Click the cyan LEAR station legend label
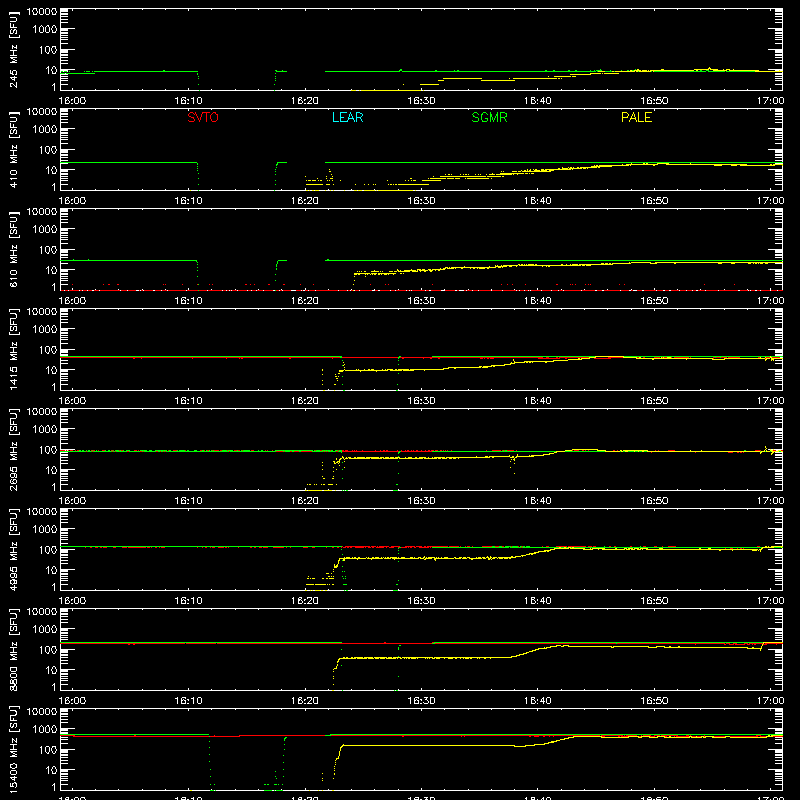Screen dimensions: 800x800 pyautogui.click(x=347, y=117)
